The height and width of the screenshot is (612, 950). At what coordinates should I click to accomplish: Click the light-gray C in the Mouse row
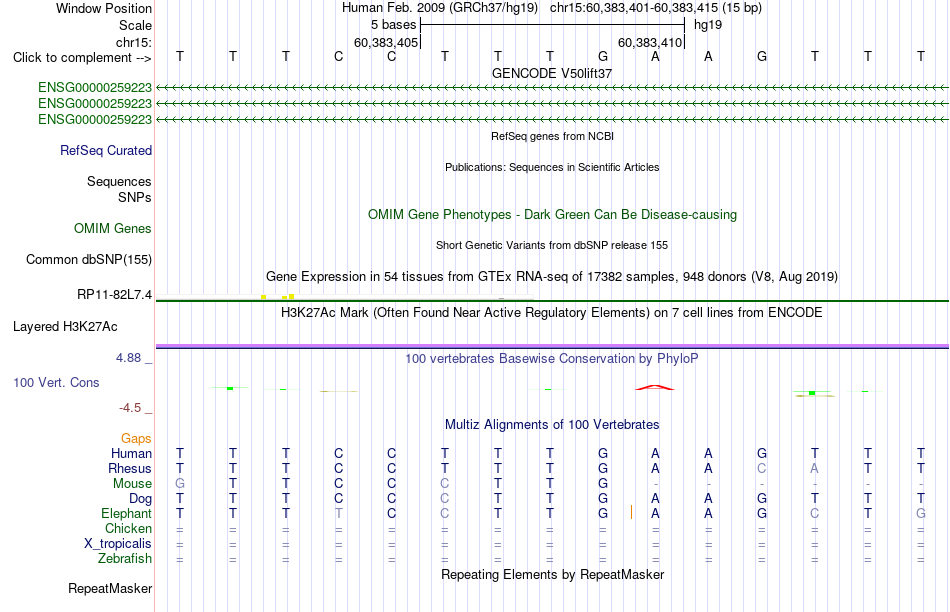point(445,484)
